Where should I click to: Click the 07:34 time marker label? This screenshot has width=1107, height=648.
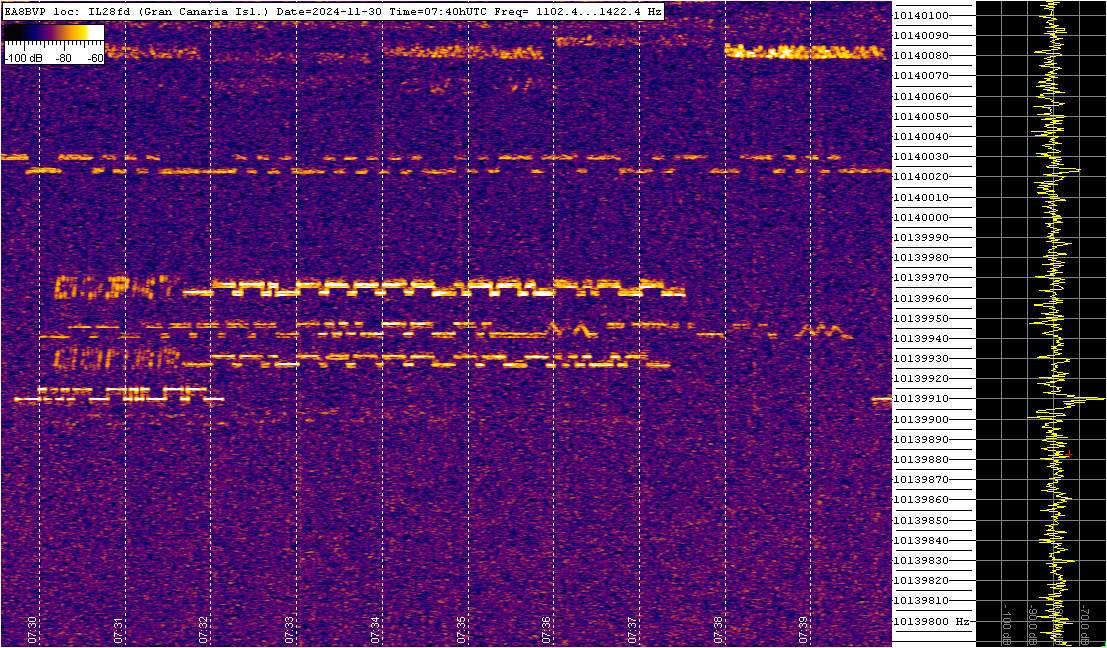pos(376,630)
